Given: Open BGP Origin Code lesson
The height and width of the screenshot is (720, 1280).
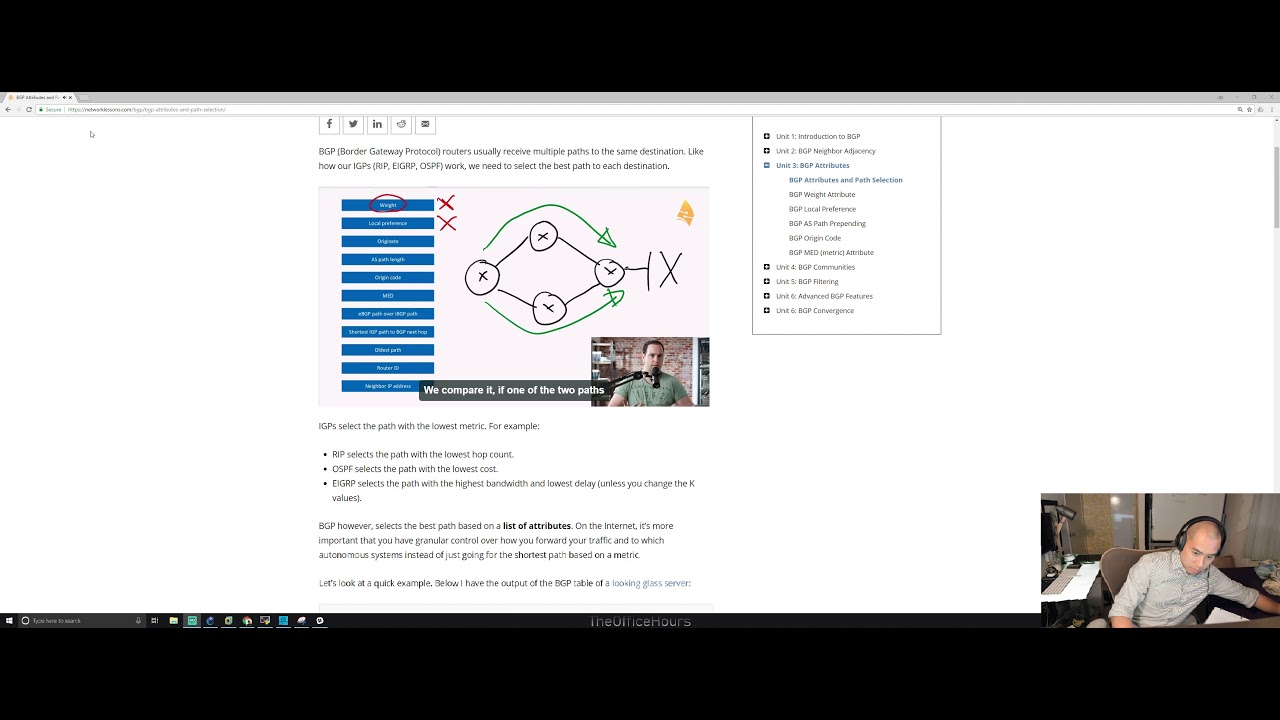Looking at the screenshot, I should 815,238.
